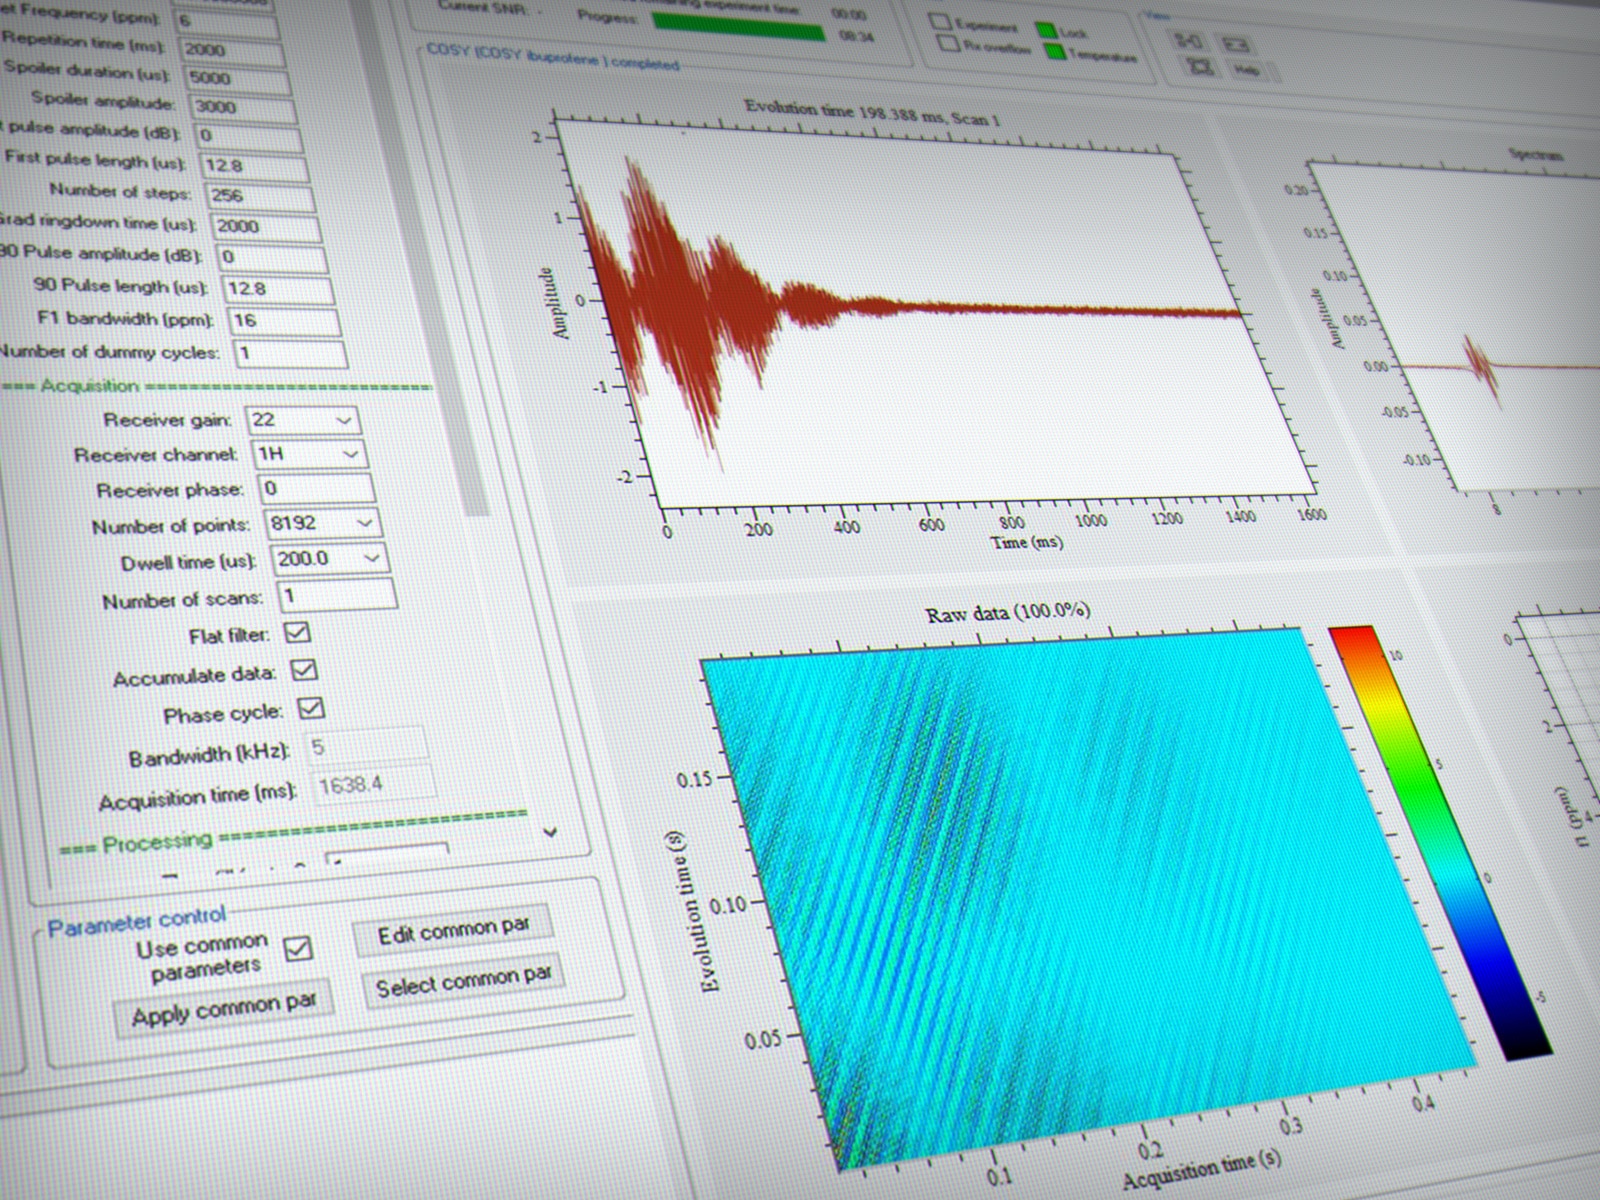Toggle the Phase cycle checkbox

[x=312, y=708]
